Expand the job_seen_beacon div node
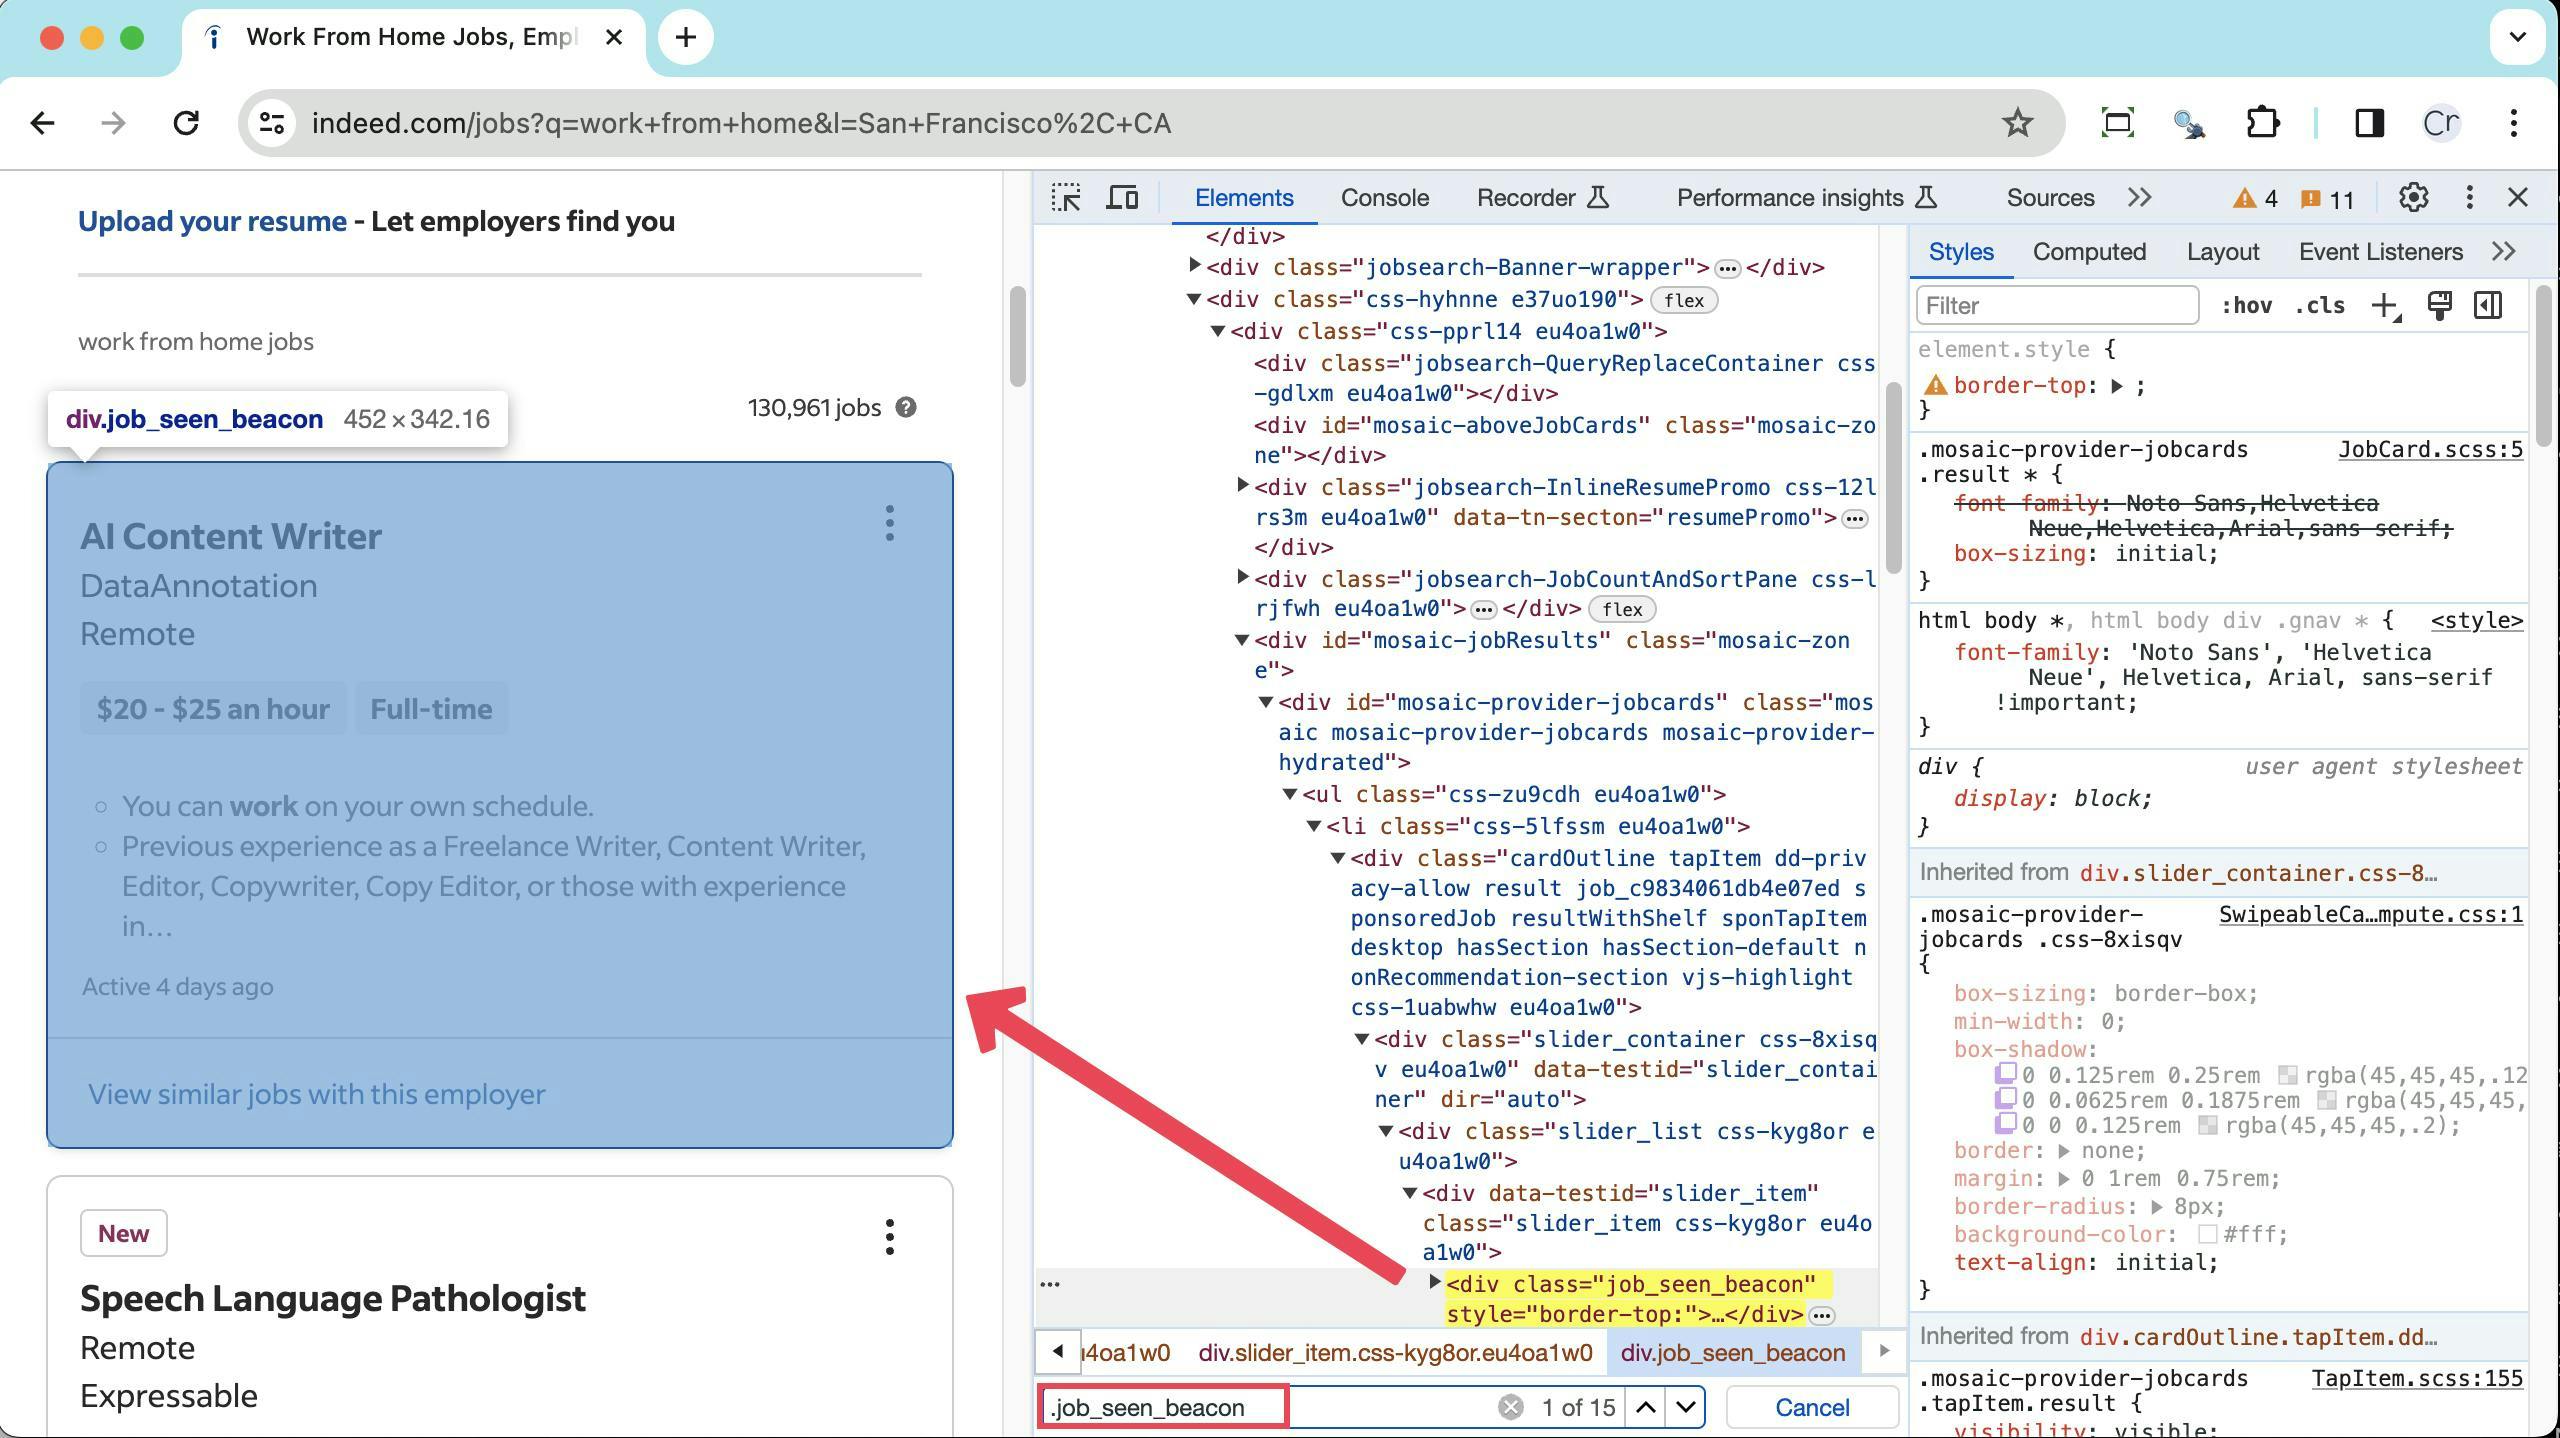Screen dimensions: 2560x1438 1435,1282
